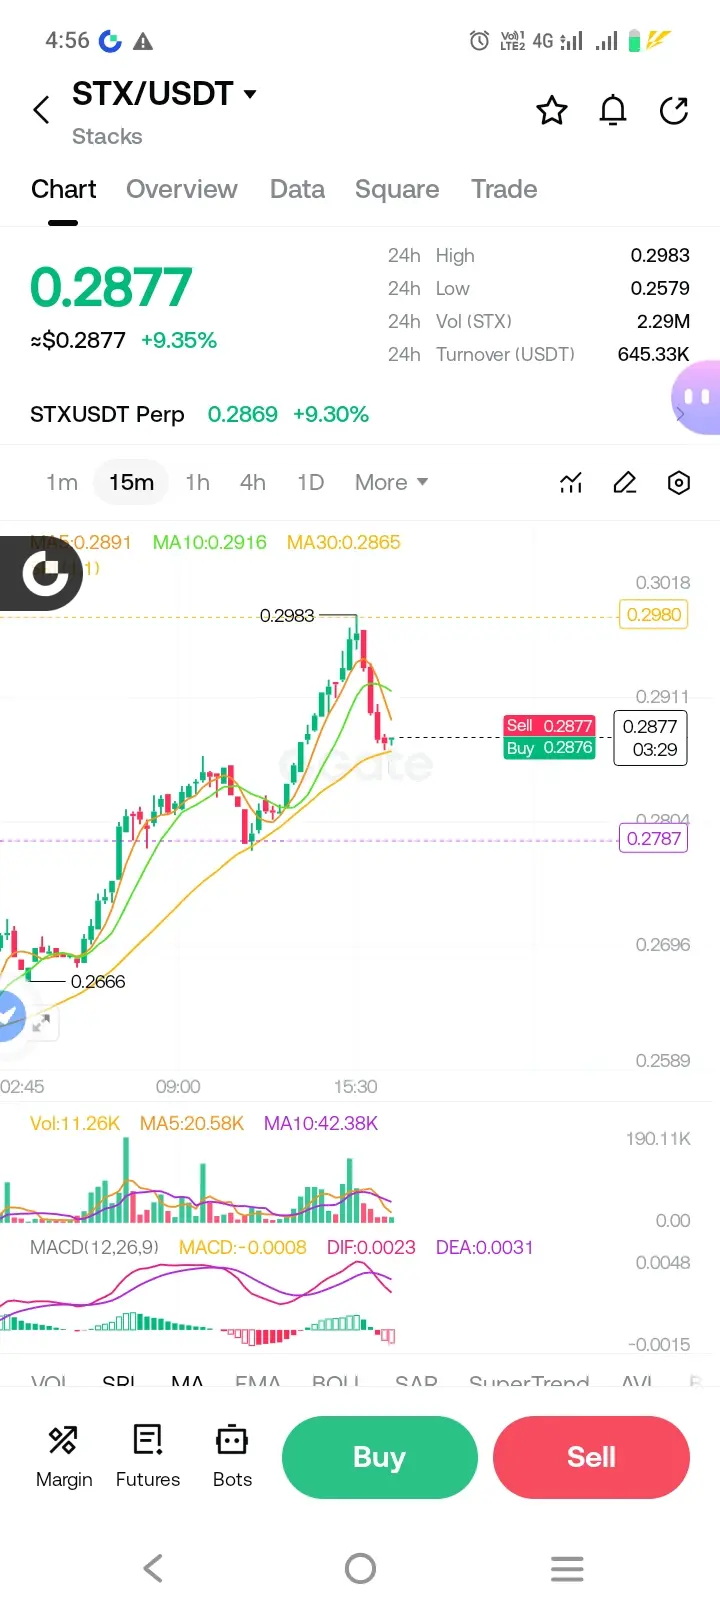Tap the 24h High value 0.2983

660,255
